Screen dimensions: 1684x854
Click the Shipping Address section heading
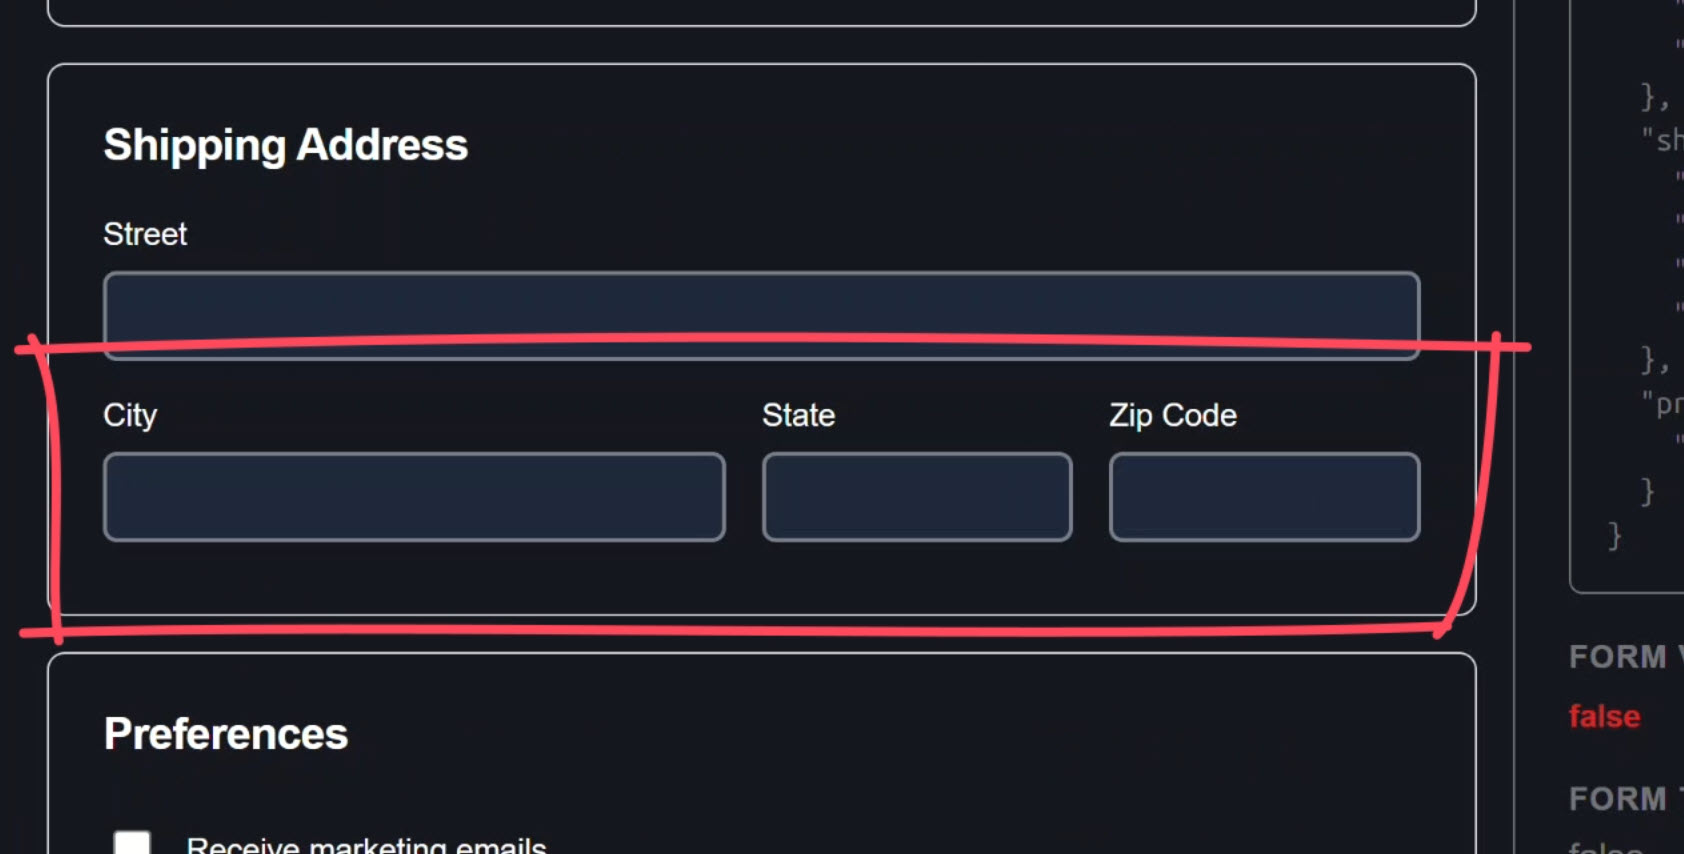click(x=286, y=144)
